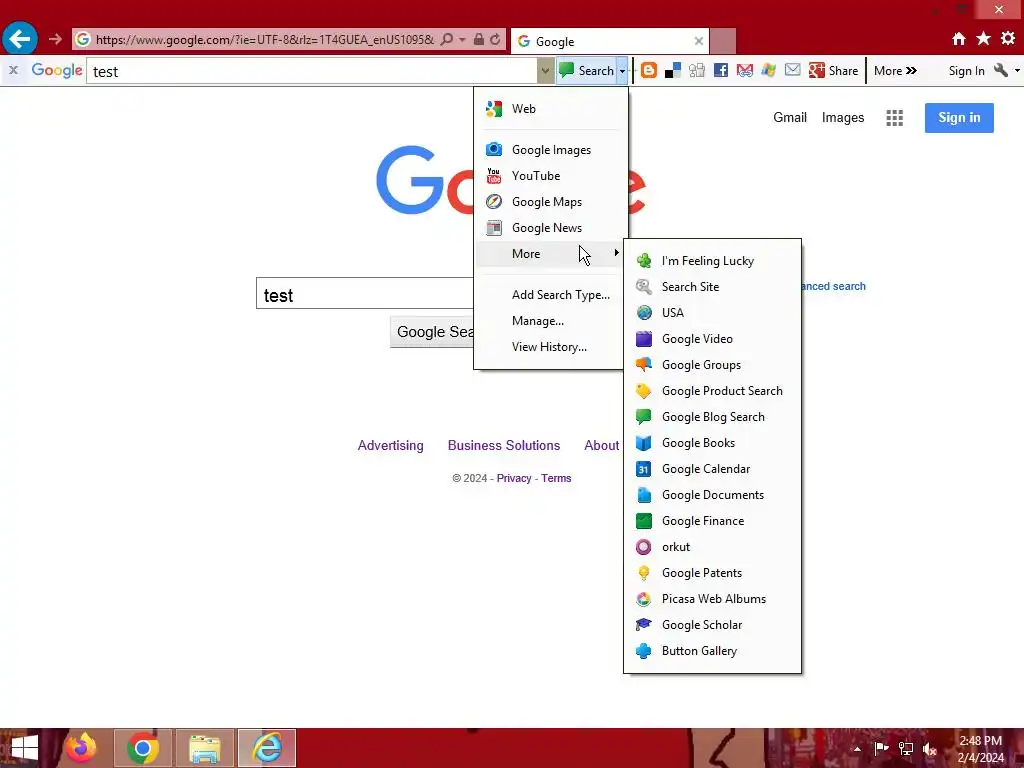Click the page search box containing test

point(366,295)
